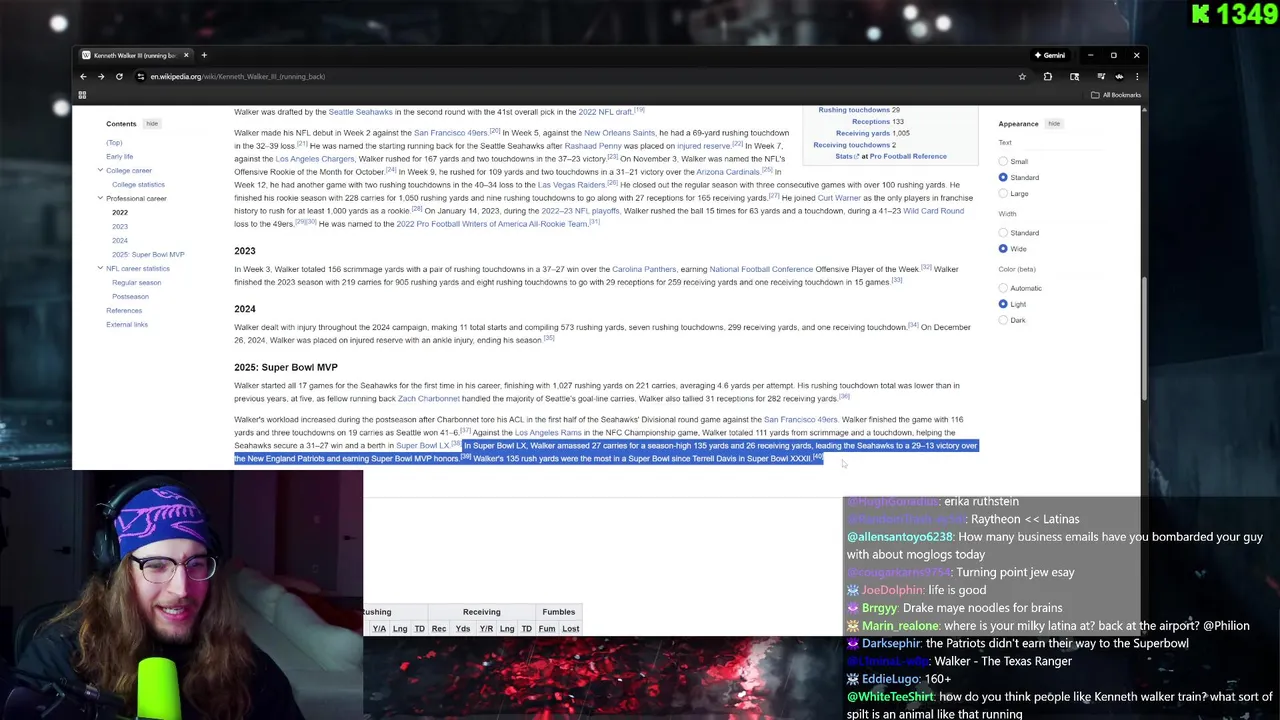Screen dimensions: 1280x720
Task: Open the 2022 NFL draft link
Action: pos(605,112)
